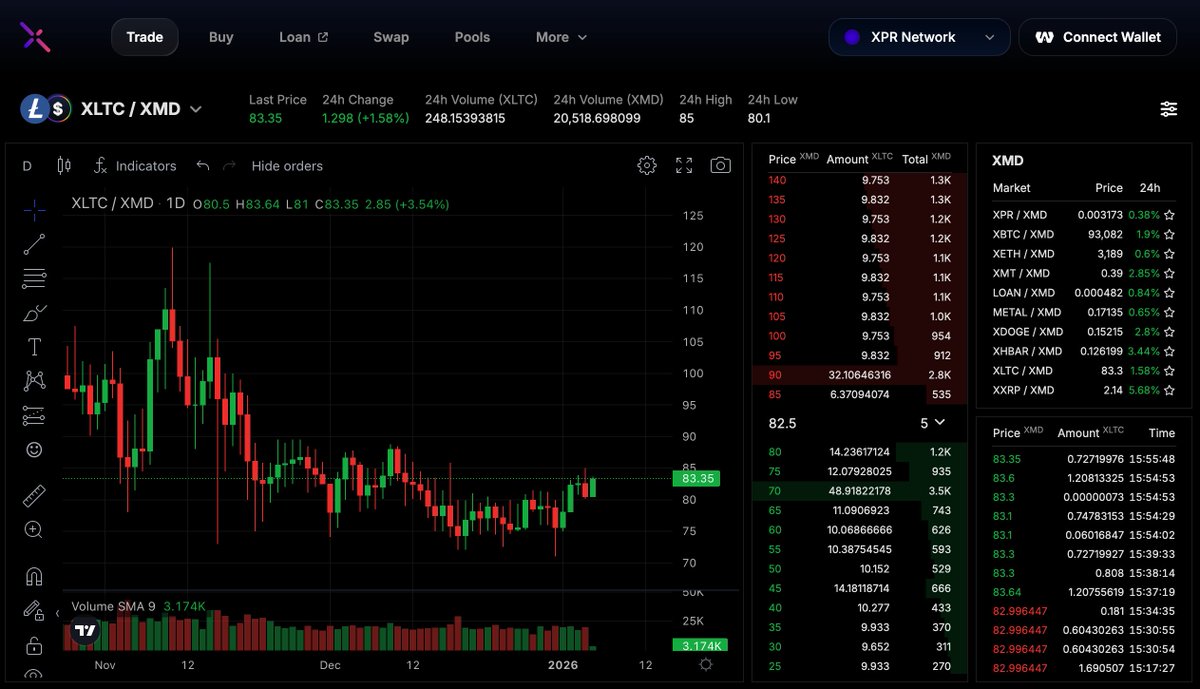Favorite the XHBAR / XMD market star

coord(1169,352)
